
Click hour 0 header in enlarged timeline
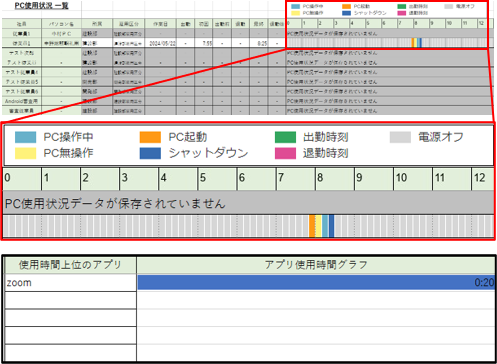pos(22,179)
